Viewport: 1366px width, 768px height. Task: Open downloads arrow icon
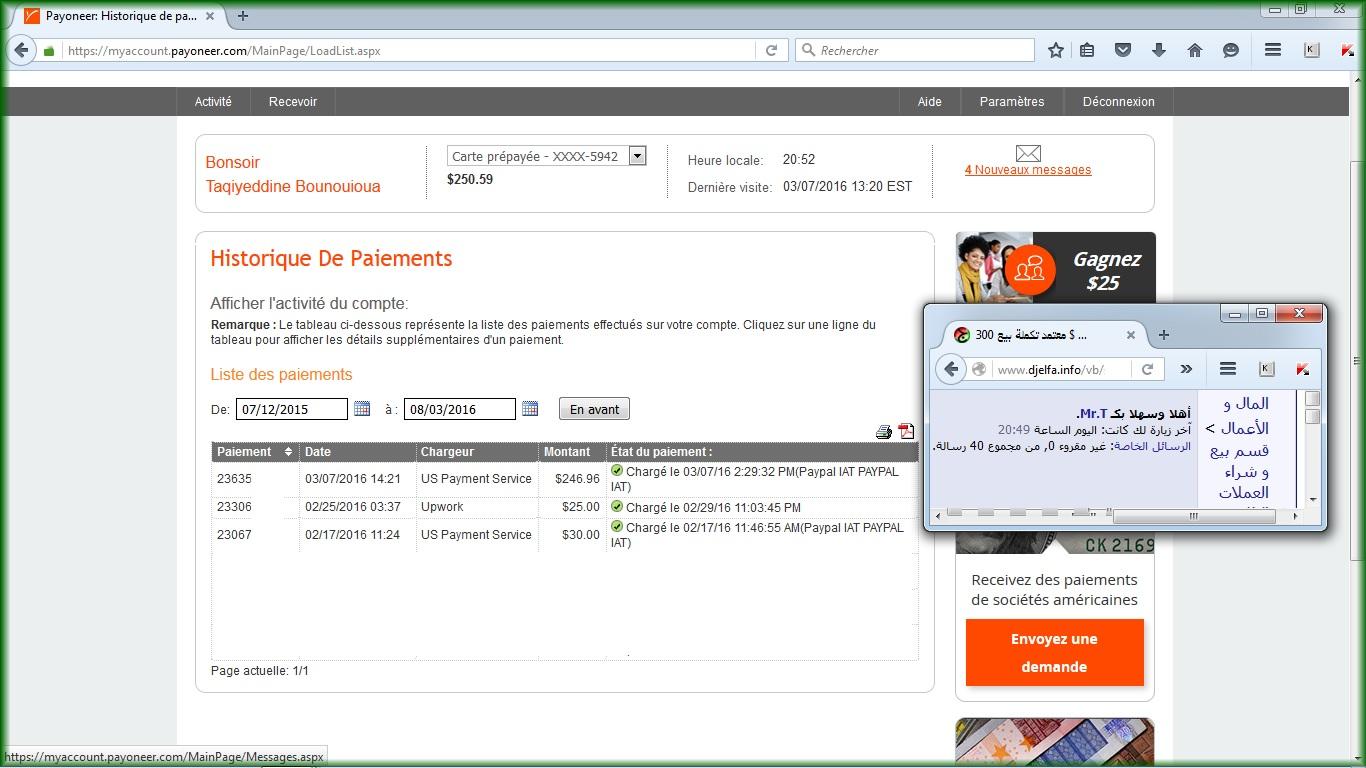click(1159, 50)
